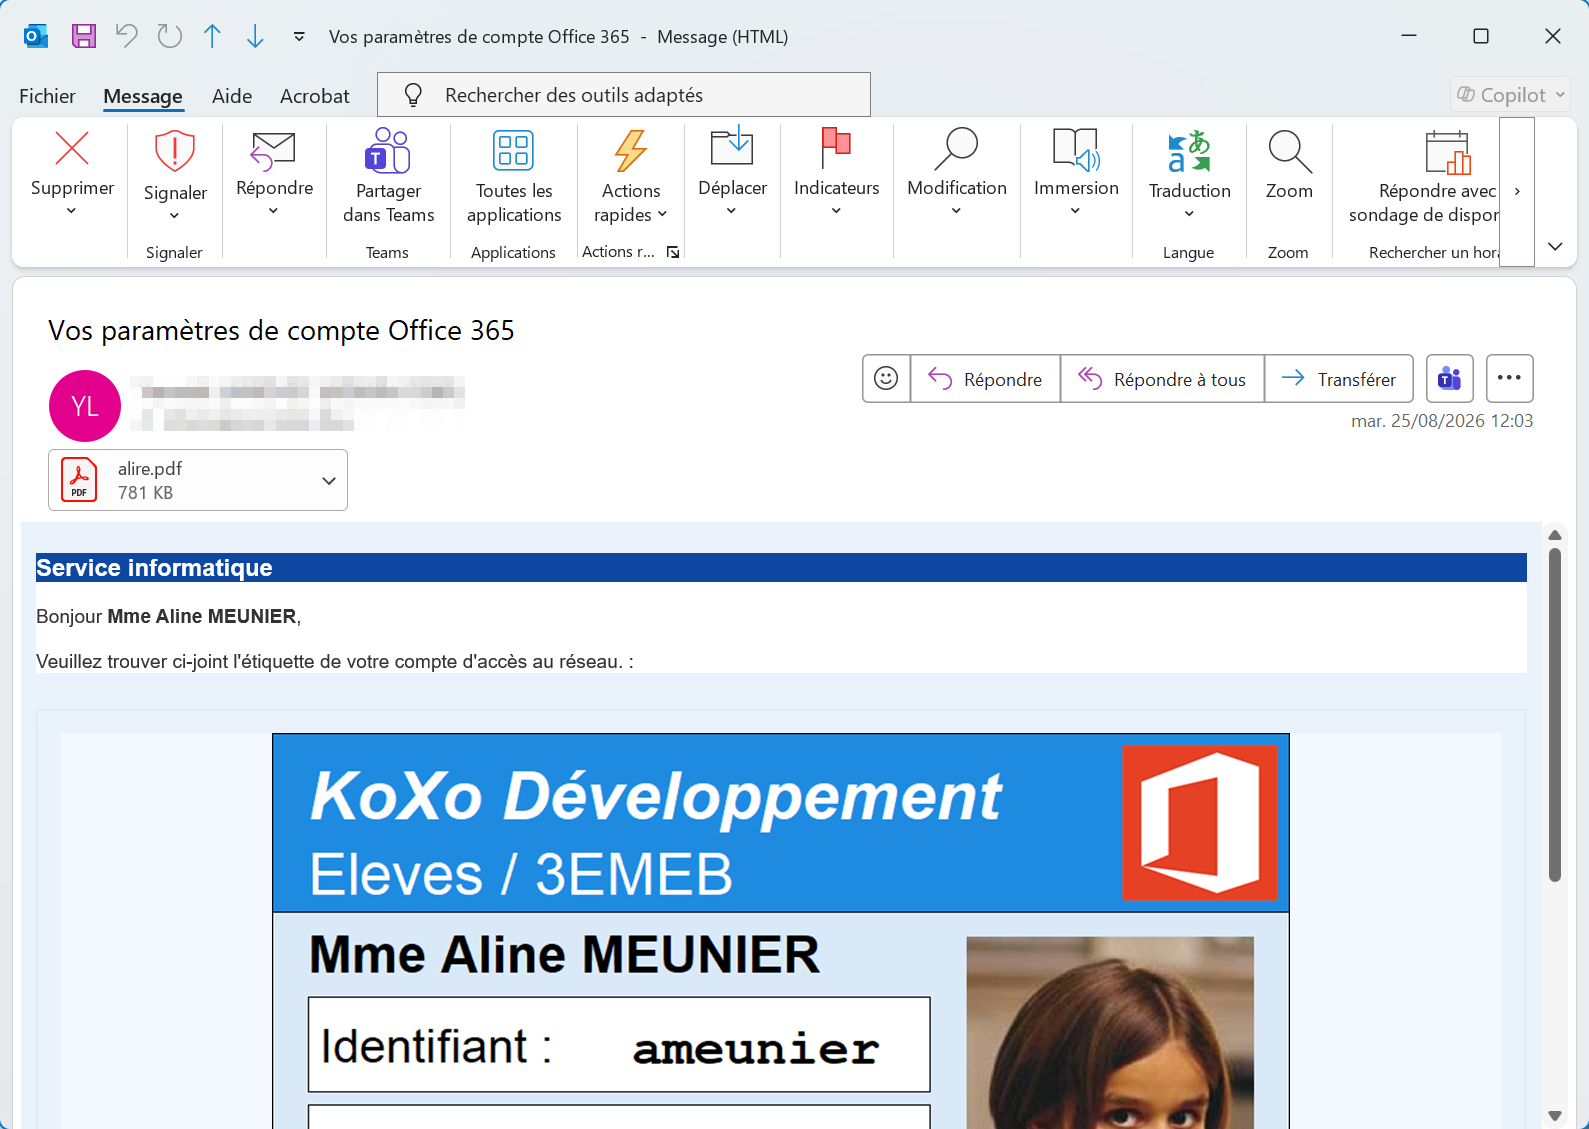Viewport: 1589px width, 1129px height.
Task: Expand the alire.pdf attachment dropdown arrow
Action: (329, 480)
